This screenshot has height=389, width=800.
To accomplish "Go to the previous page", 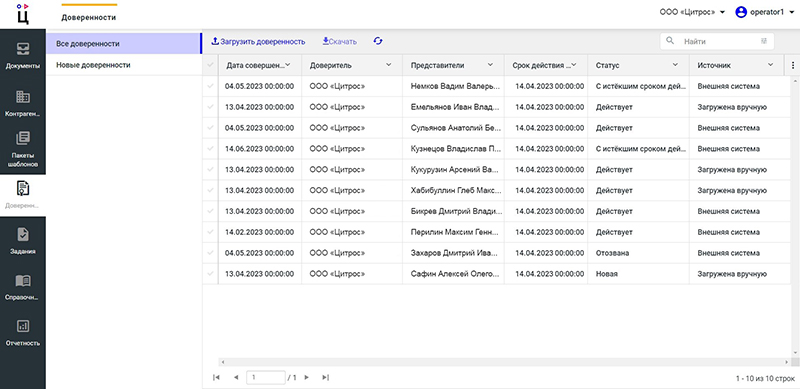I will [236, 377].
